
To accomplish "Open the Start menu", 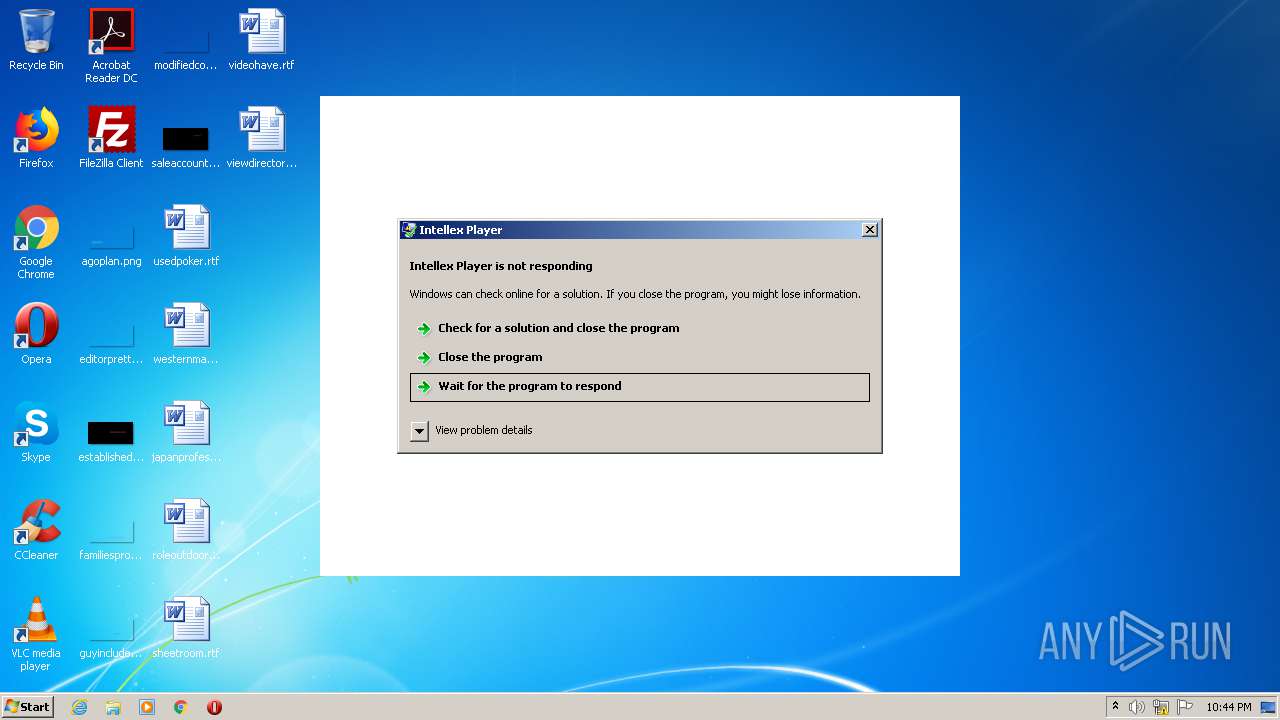I will click(28, 707).
